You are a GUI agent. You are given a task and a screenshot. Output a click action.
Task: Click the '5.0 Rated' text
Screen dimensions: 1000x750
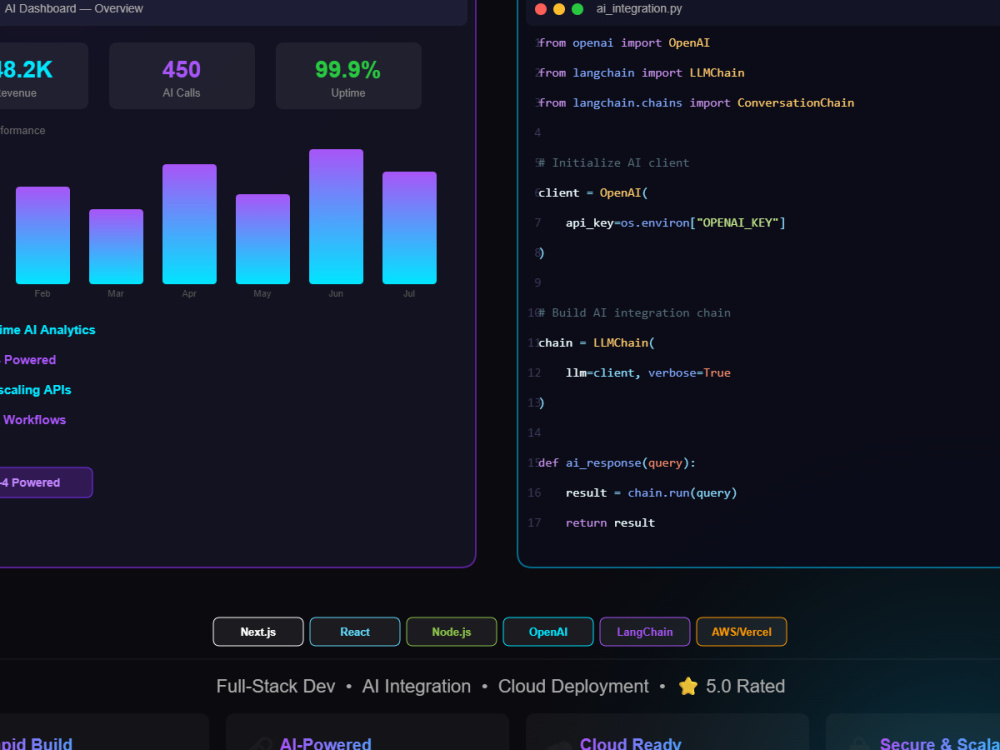point(746,686)
